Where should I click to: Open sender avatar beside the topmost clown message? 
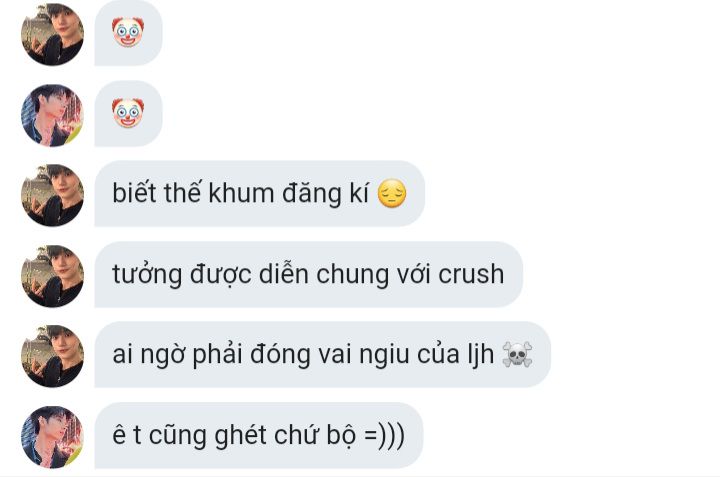[52, 34]
